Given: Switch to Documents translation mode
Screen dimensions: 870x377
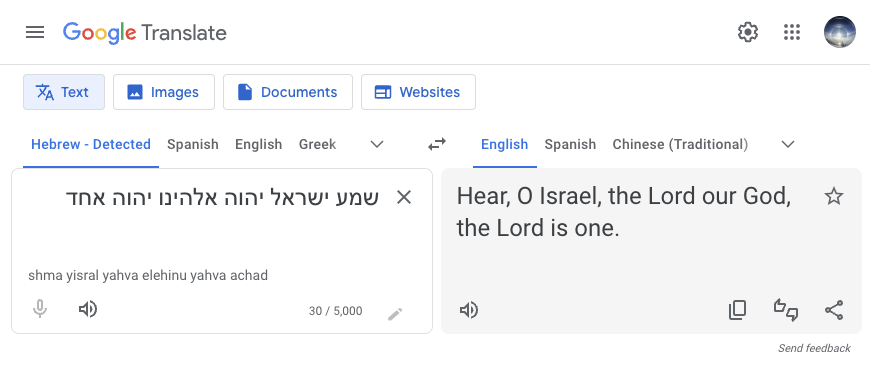Looking at the screenshot, I should [x=288, y=92].
